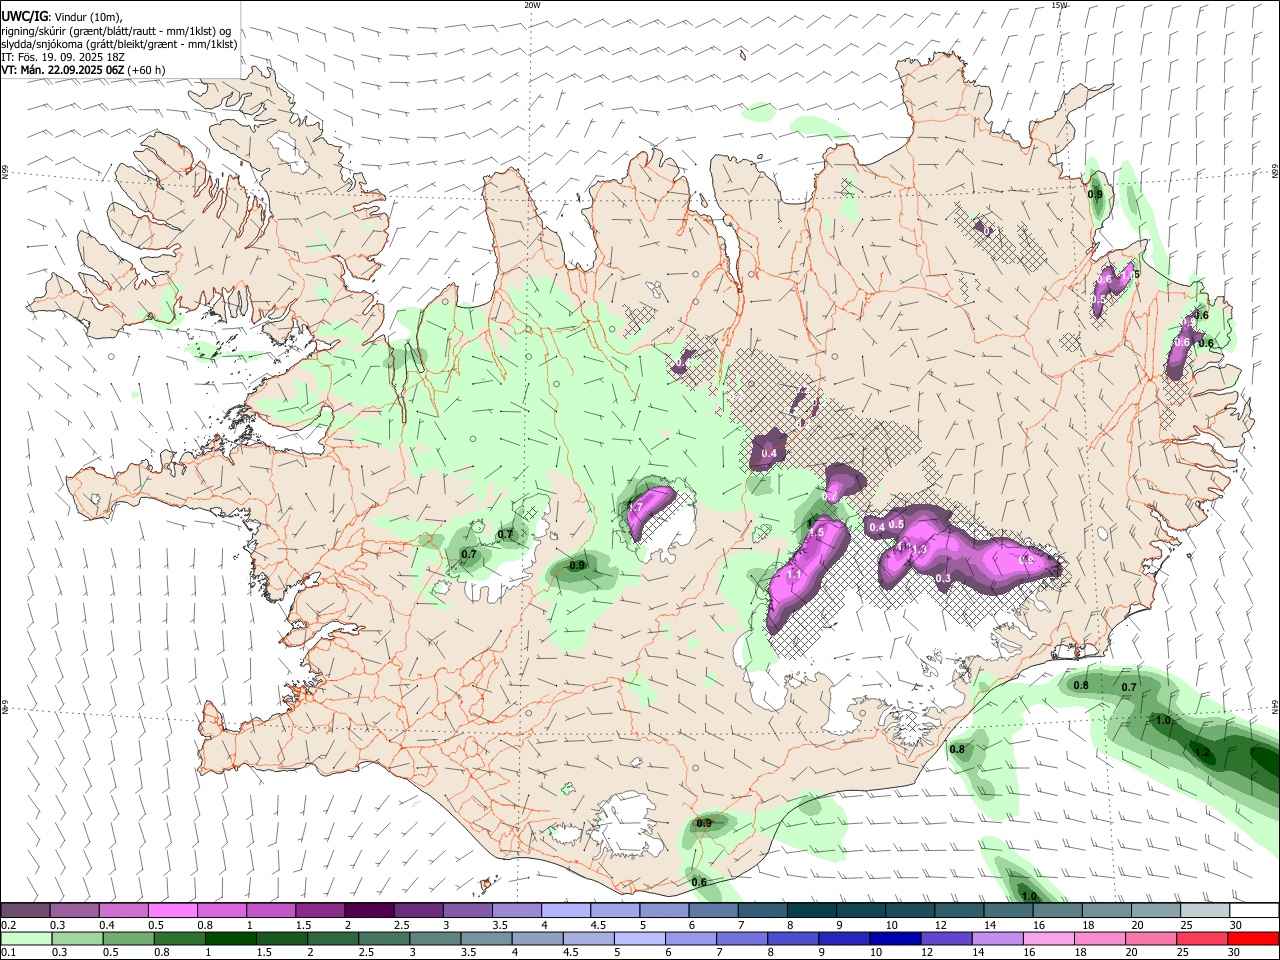The image size is (1280, 960).
Task: Pick the bottom-row lilac swatch labeled 14
Action: click(x=996, y=938)
